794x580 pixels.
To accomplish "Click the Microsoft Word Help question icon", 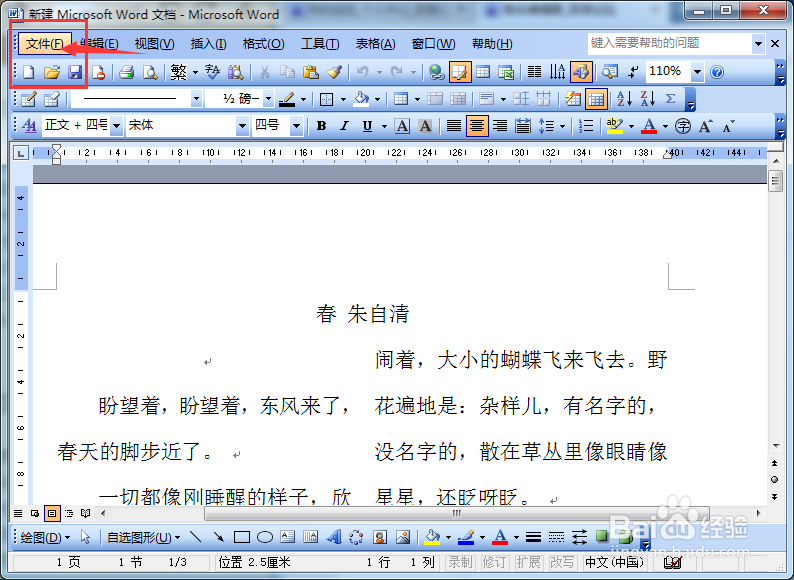I will (x=717, y=72).
